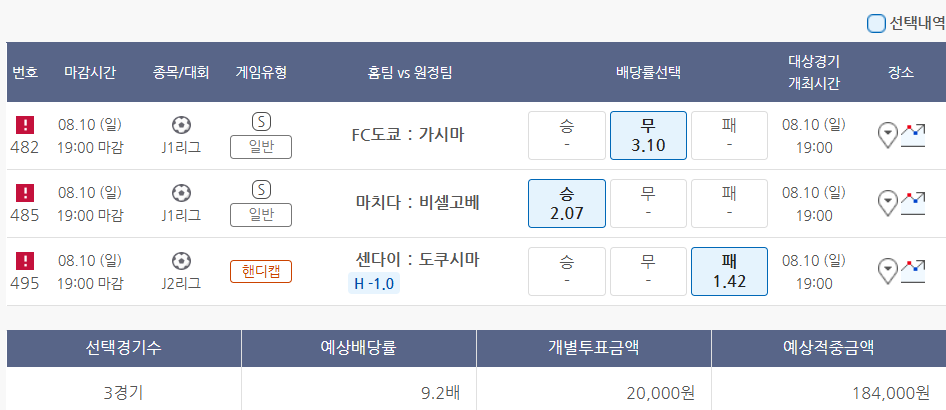Screen dimensions: 946x410
Task: Click the 일반 label for match 485
Action: [x=261, y=215]
